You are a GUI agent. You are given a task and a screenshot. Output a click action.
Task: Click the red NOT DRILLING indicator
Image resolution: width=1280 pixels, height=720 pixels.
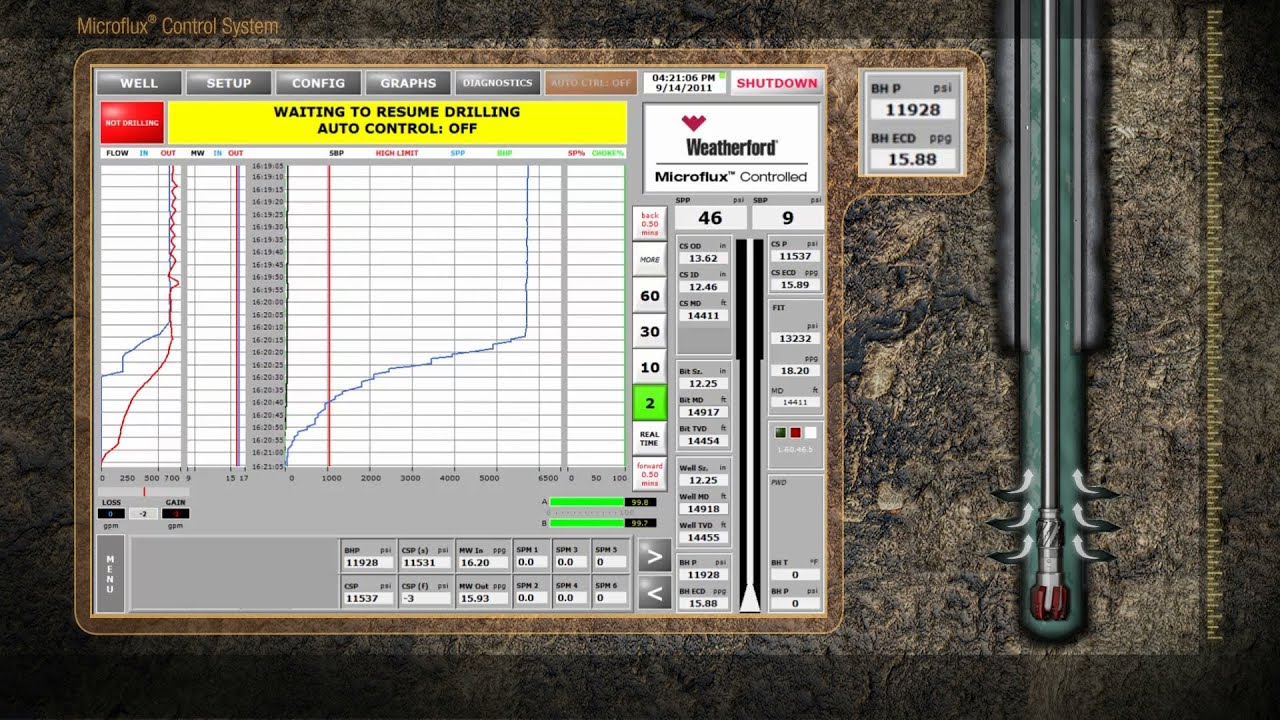[x=131, y=122]
